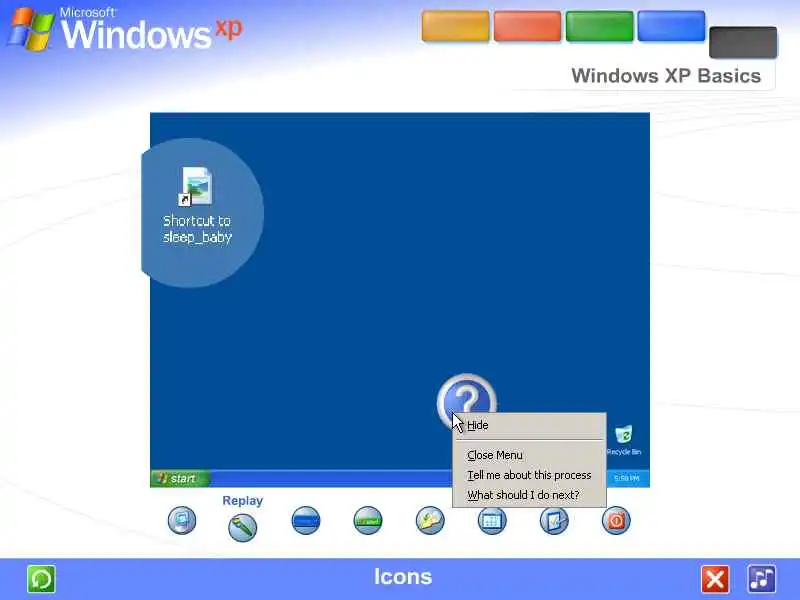Open the folder lesson yellow icon
This screenshot has height=600, width=800.
coord(430,520)
